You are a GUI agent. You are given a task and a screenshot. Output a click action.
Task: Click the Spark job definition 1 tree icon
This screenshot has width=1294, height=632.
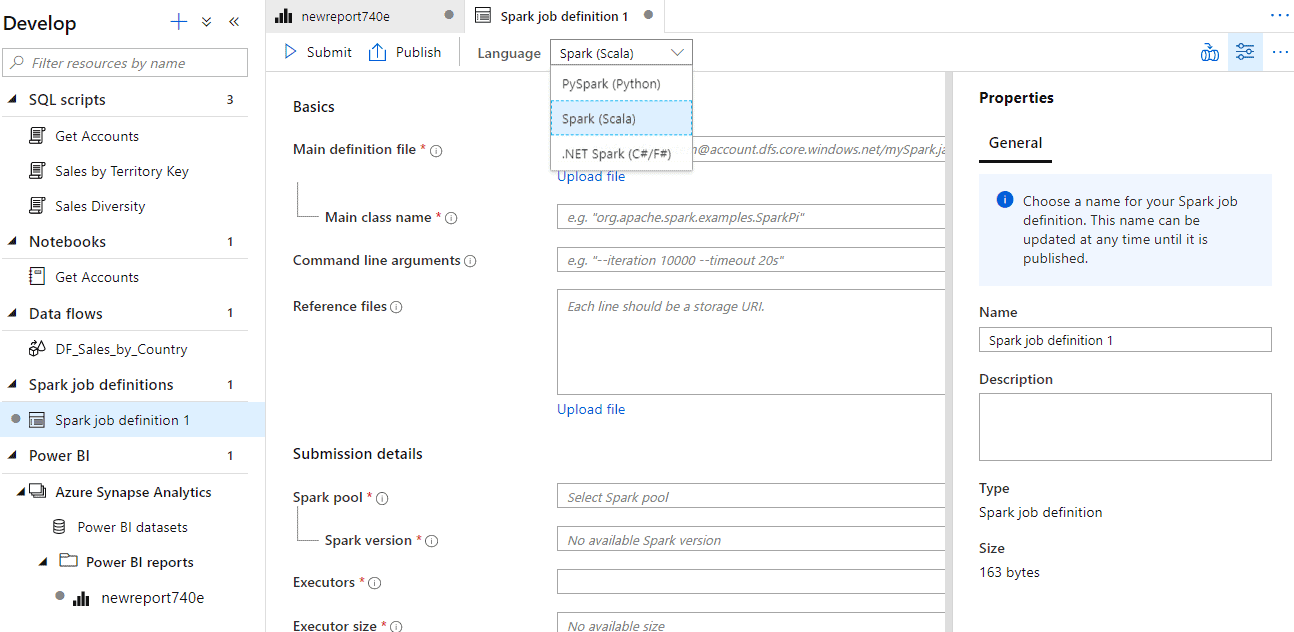pos(37,420)
